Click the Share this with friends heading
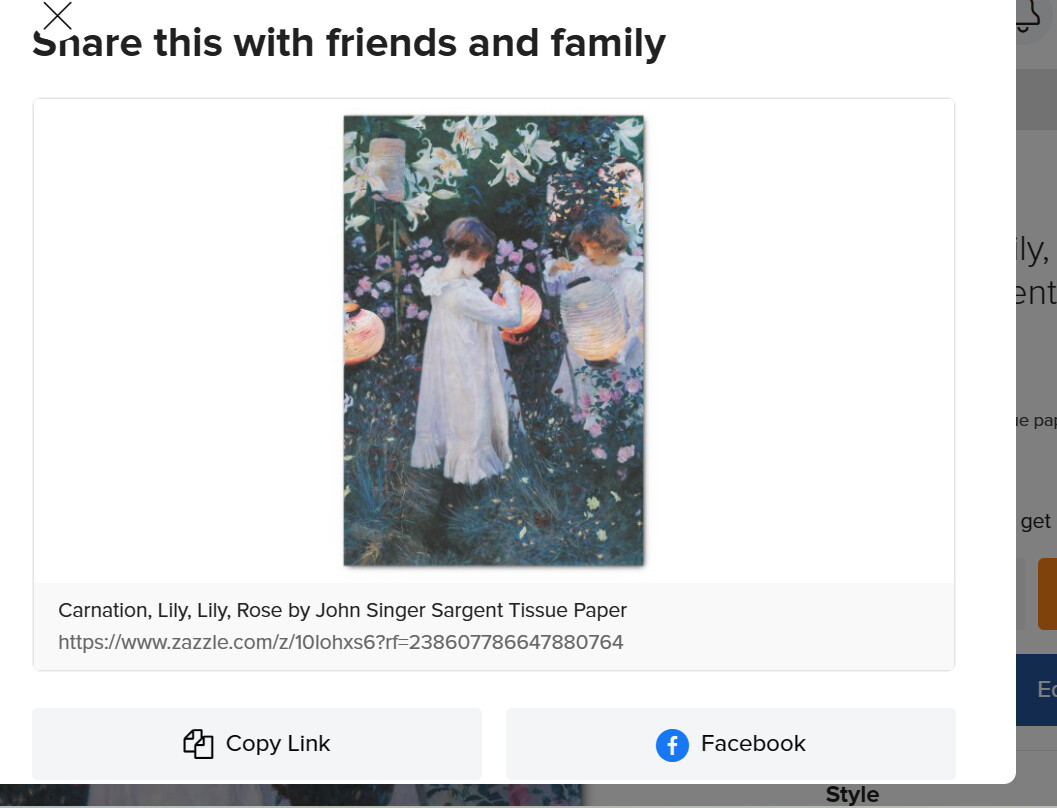Image resolution: width=1057 pixels, height=808 pixels. pos(349,44)
